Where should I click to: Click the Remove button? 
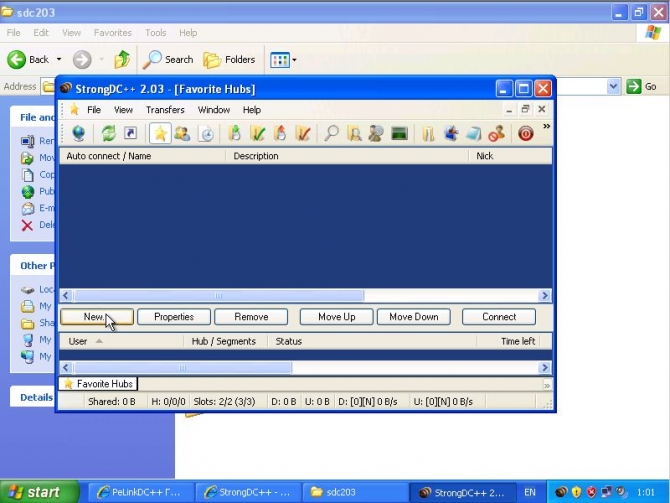coord(251,317)
